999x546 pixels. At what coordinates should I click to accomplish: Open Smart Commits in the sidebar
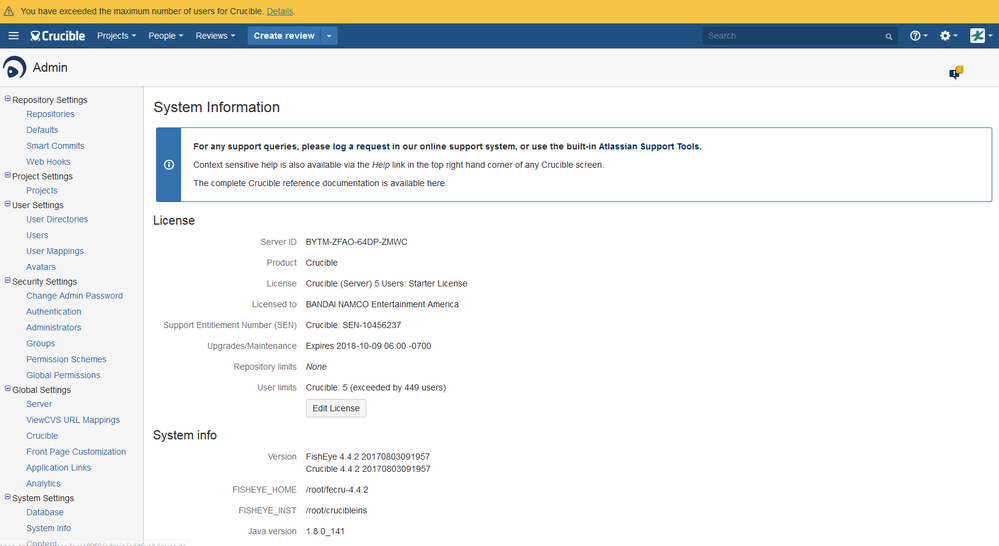tap(55, 146)
